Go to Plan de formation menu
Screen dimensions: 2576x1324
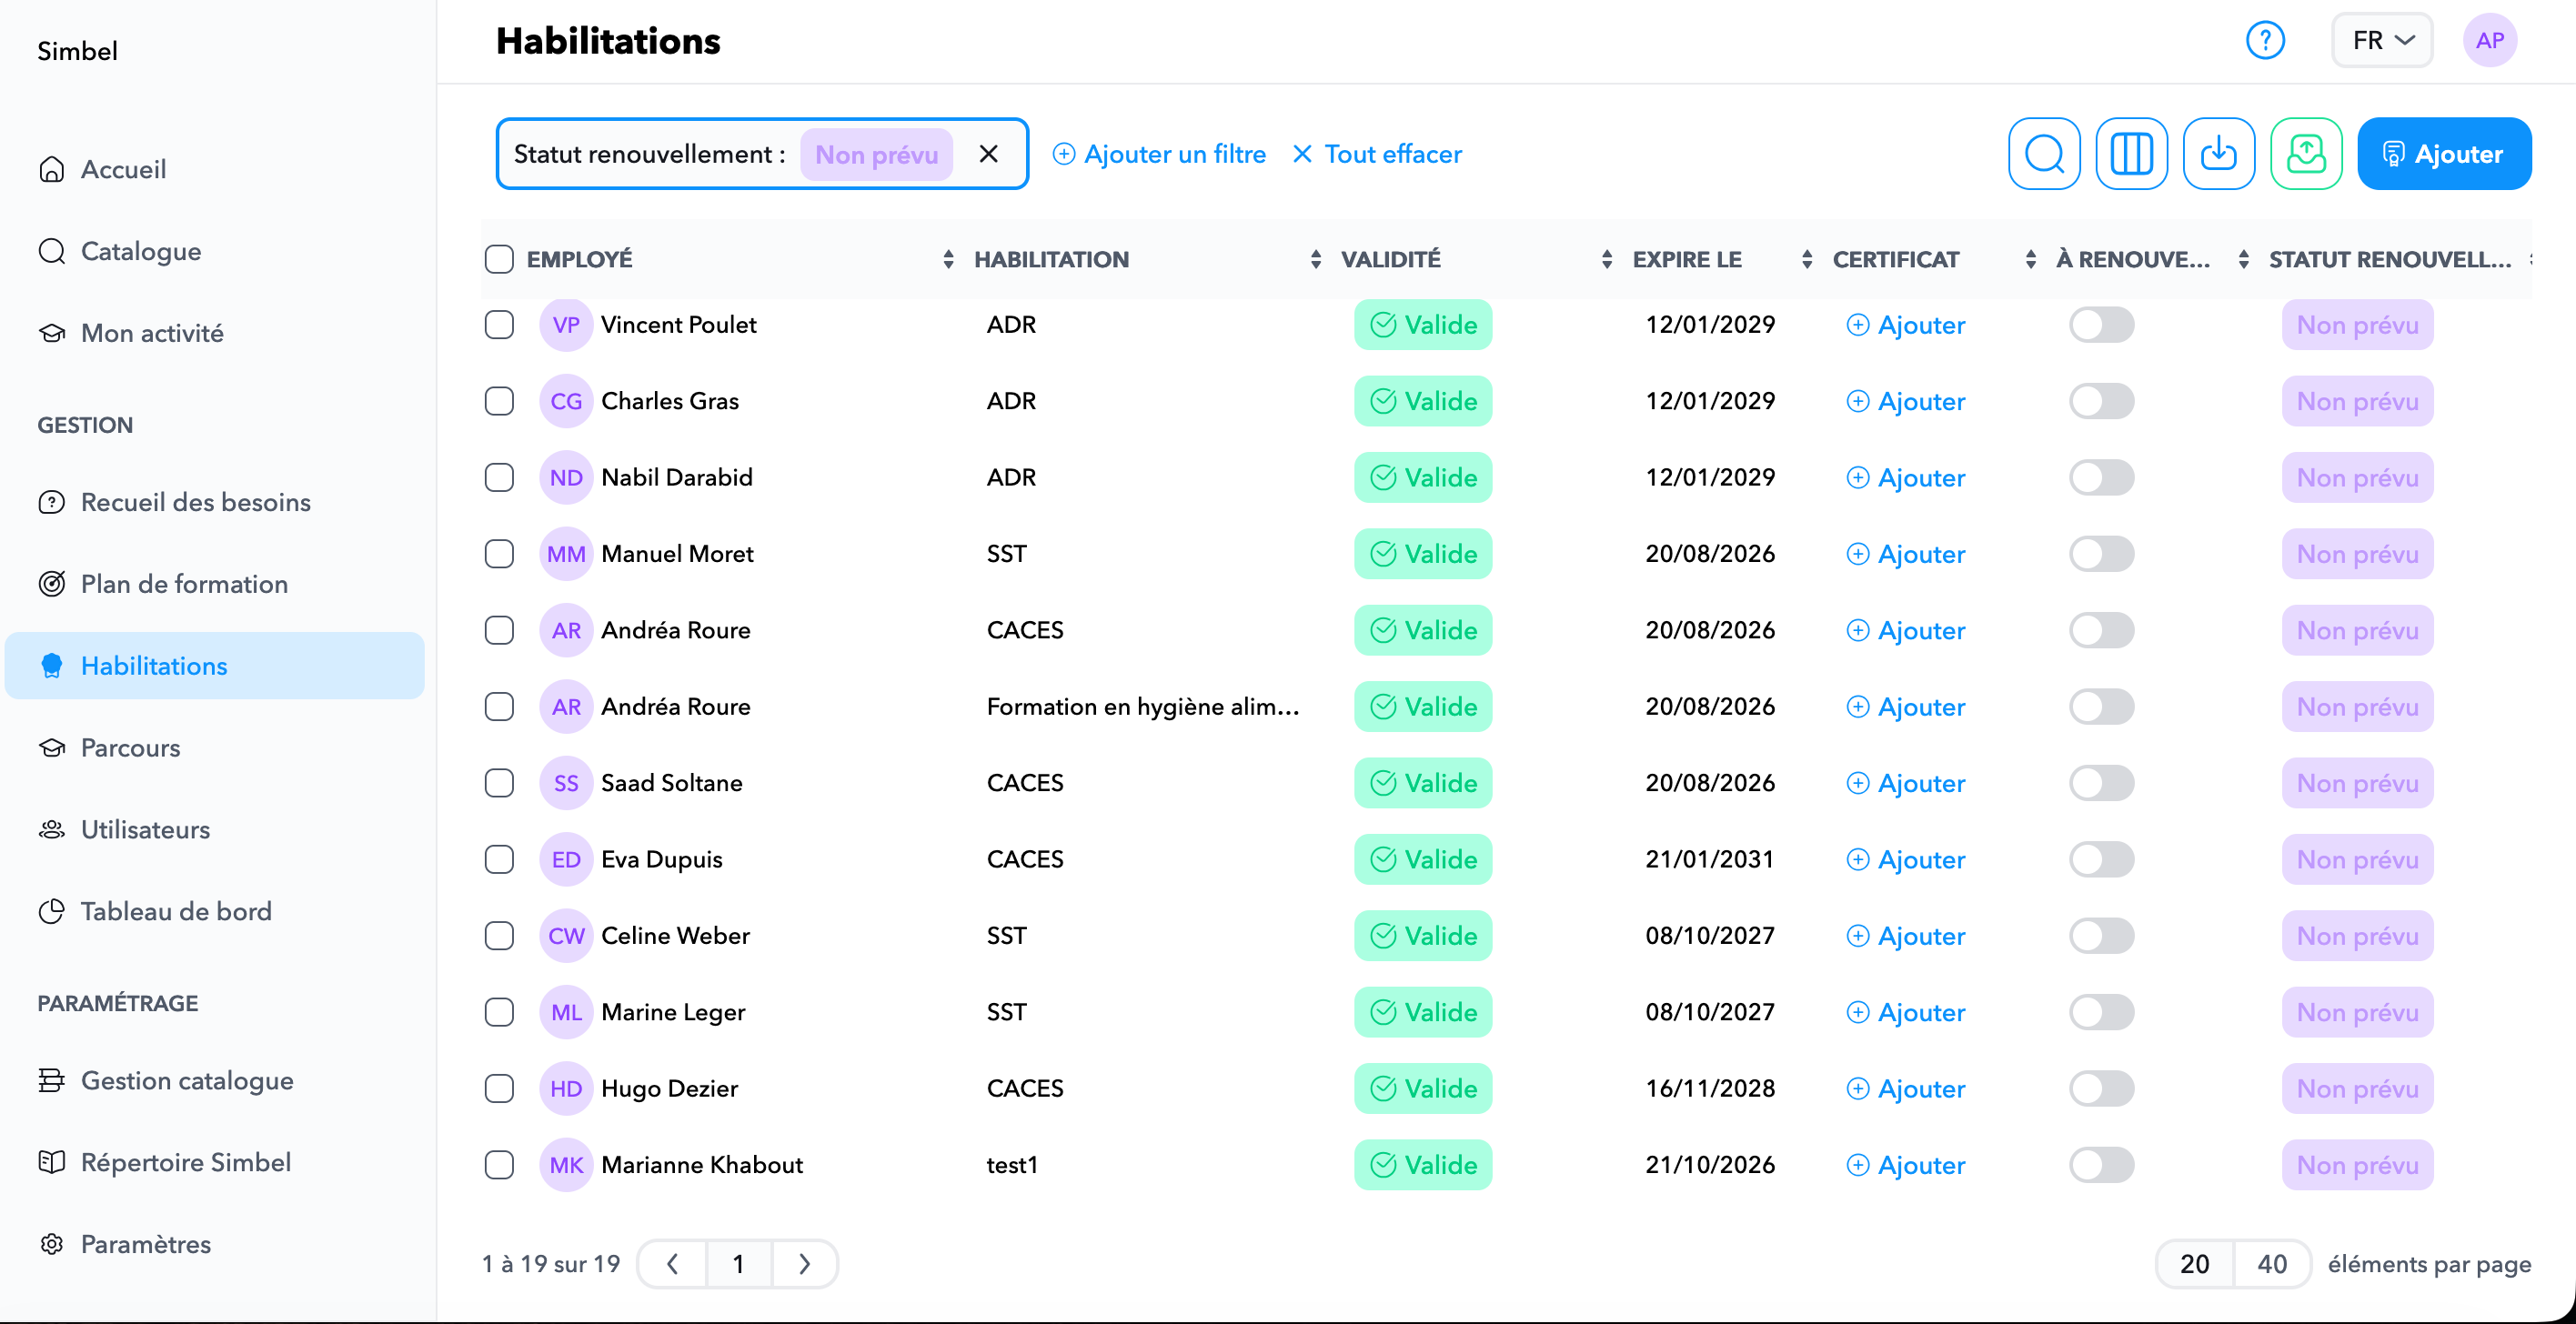pos(184,584)
